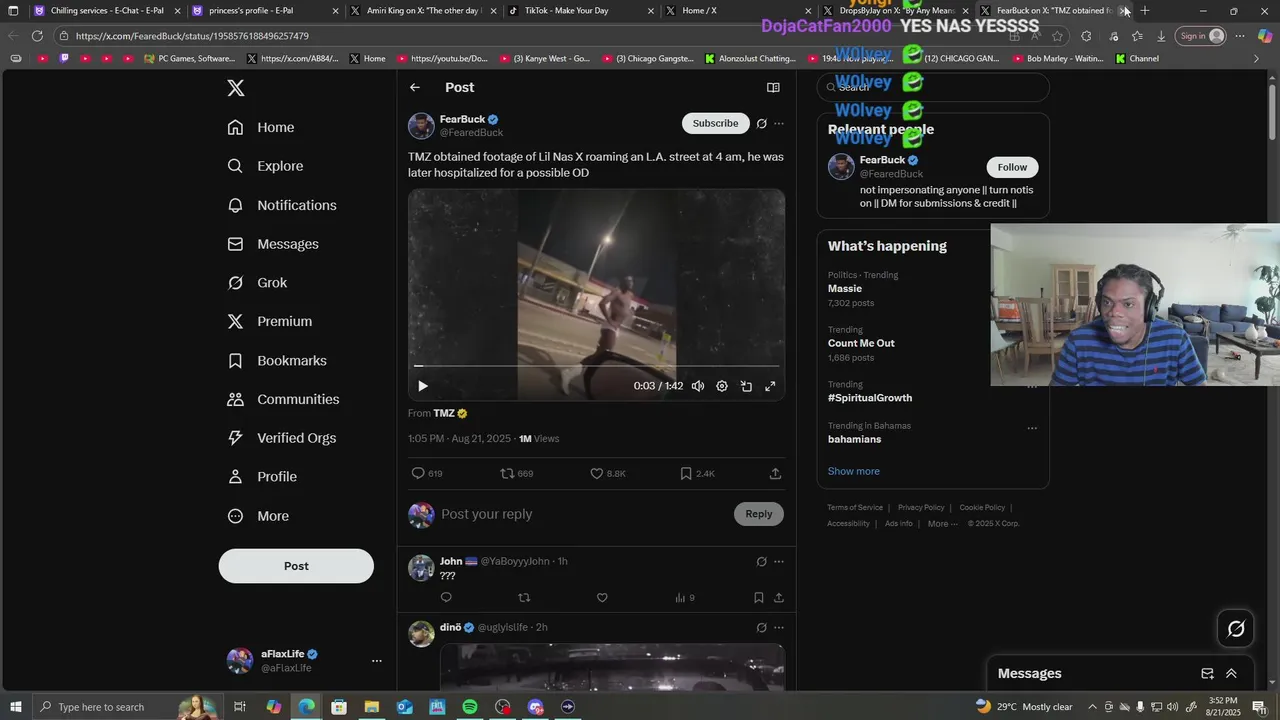
Task: Open the floating Grok button
Action: click(1236, 629)
